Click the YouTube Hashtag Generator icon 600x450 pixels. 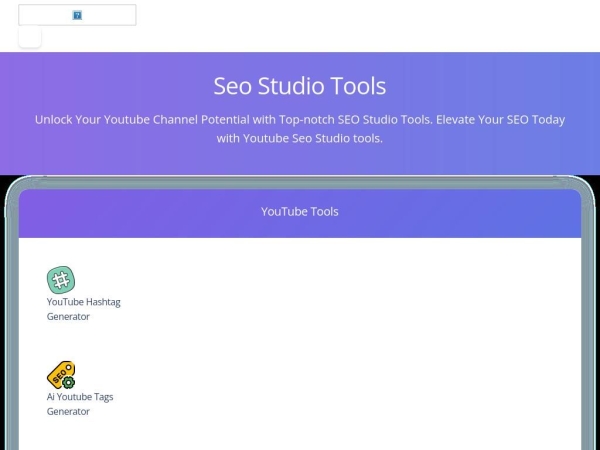click(61, 280)
